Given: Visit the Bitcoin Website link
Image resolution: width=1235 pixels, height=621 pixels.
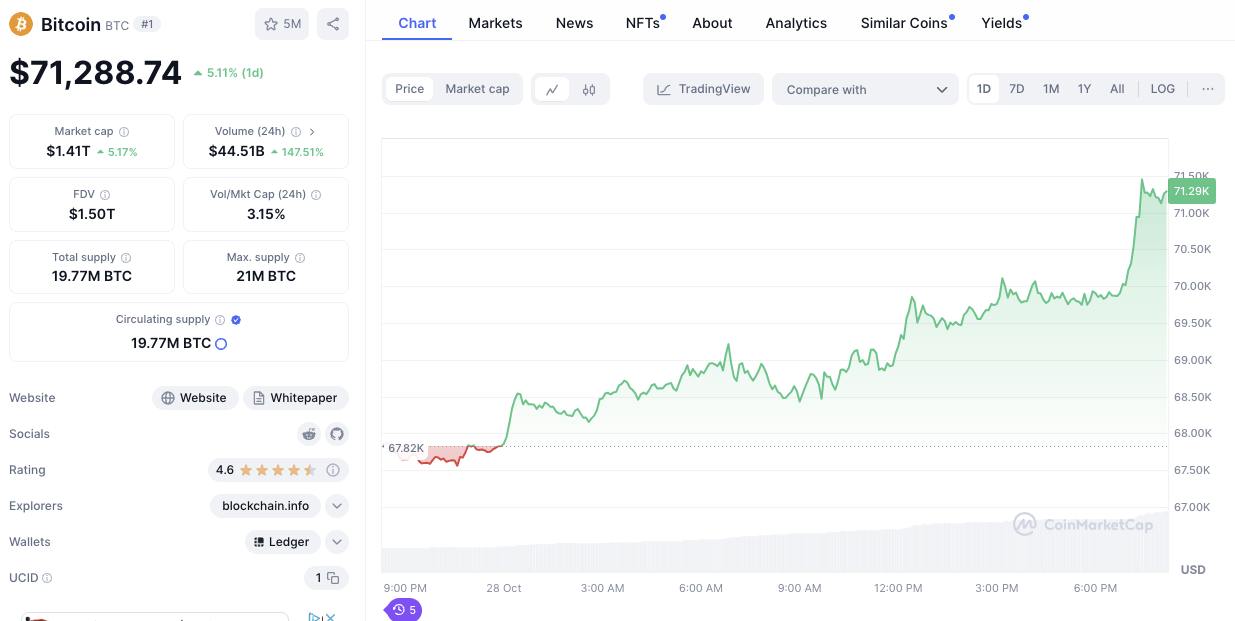Looking at the screenshot, I should click(195, 398).
